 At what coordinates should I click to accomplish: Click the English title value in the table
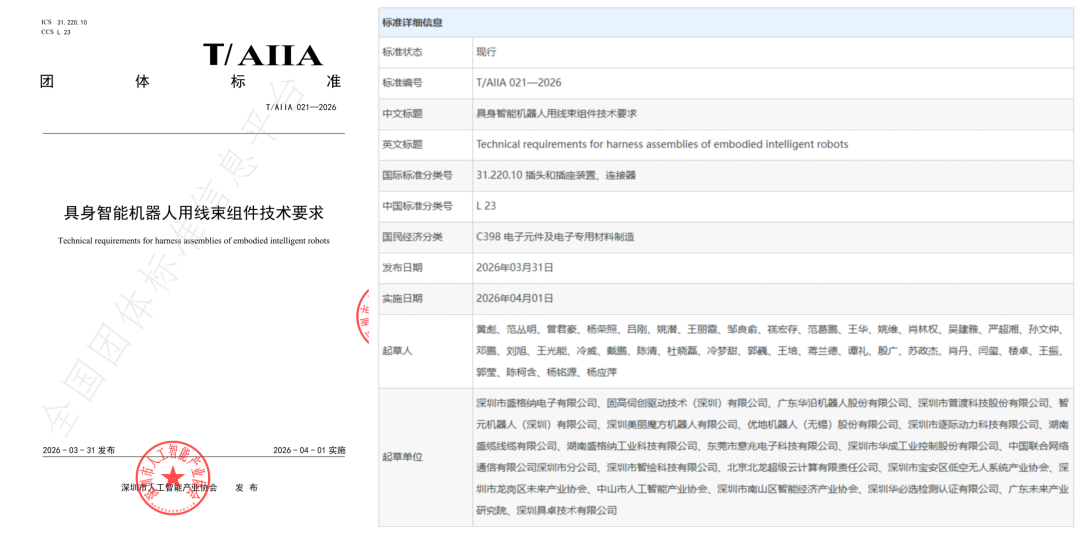[x=662, y=145]
